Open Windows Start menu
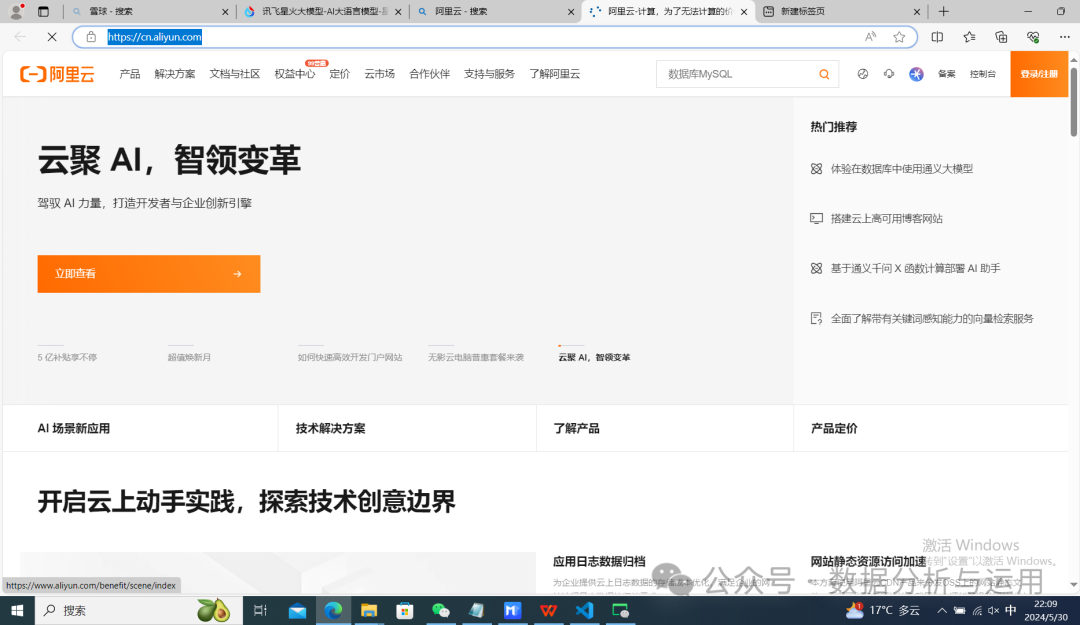1080x625 pixels. [x=17, y=611]
